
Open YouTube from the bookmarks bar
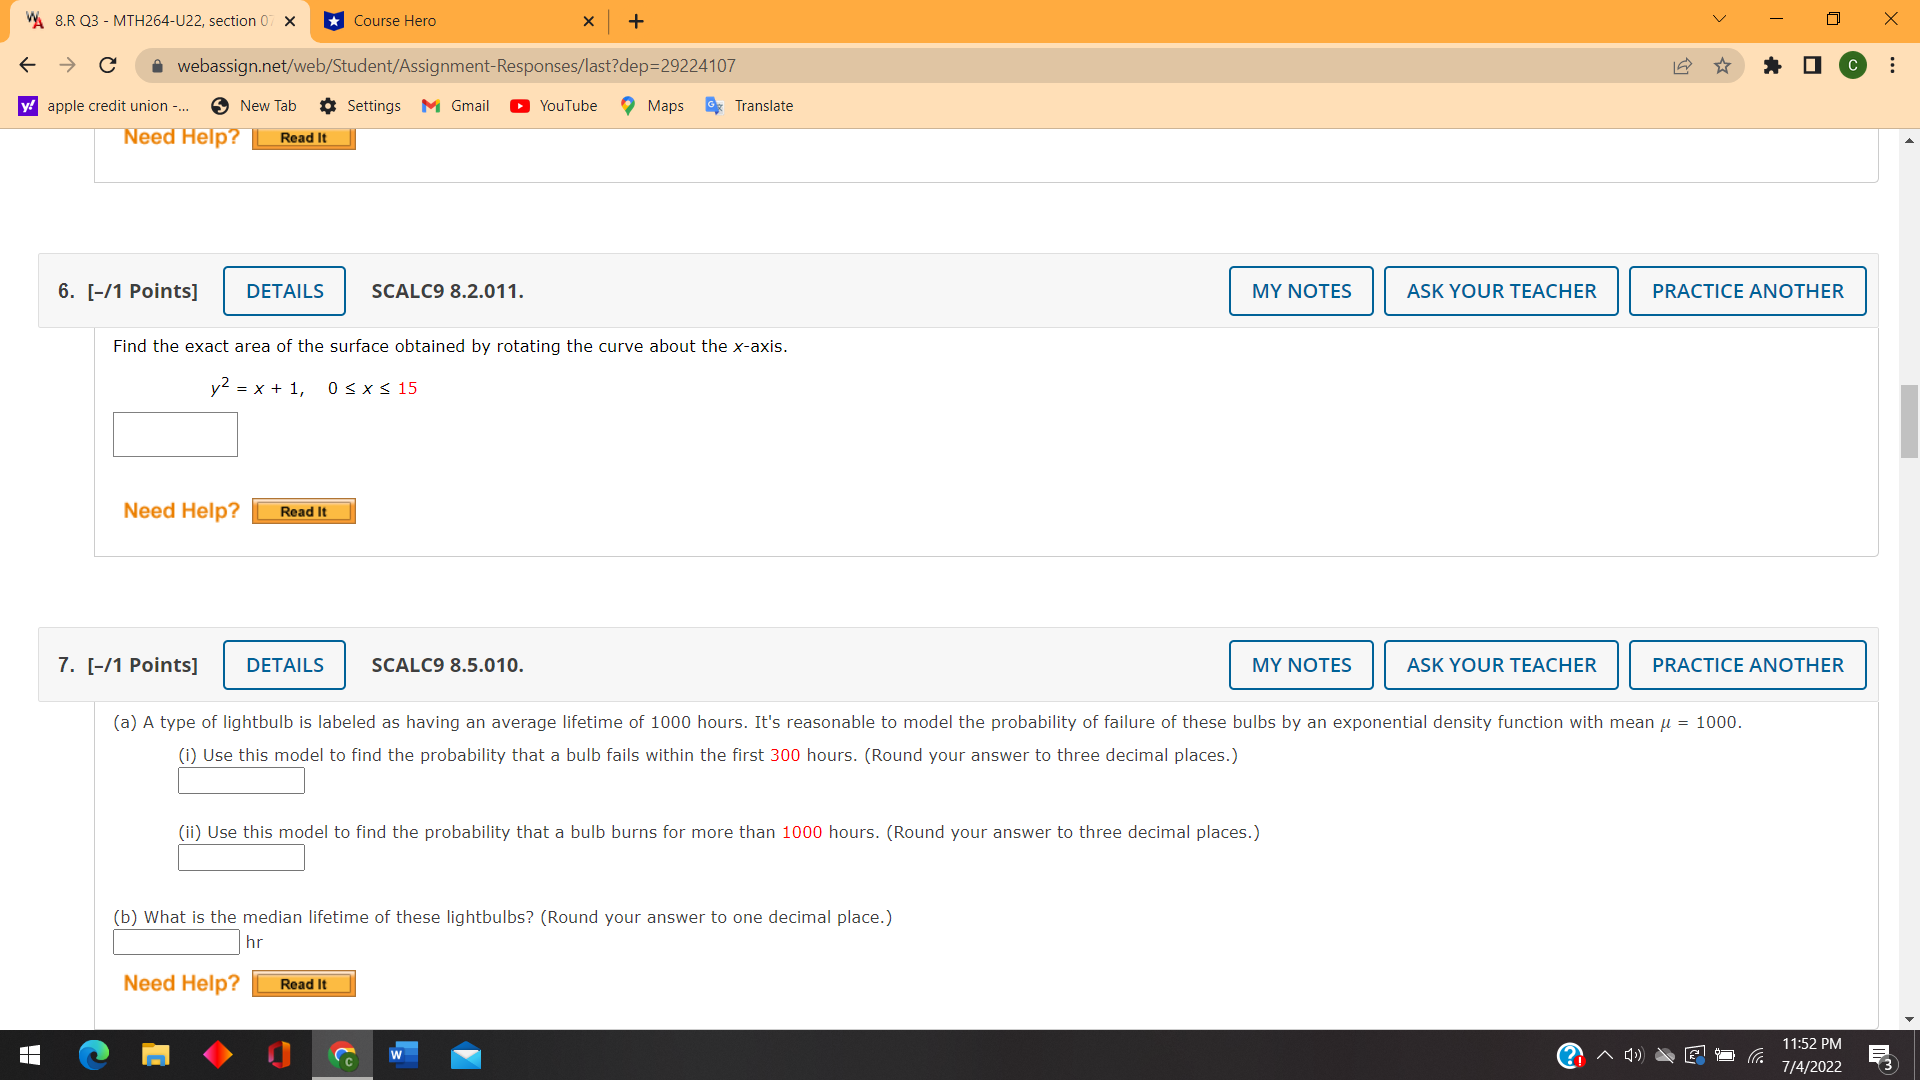(x=553, y=105)
